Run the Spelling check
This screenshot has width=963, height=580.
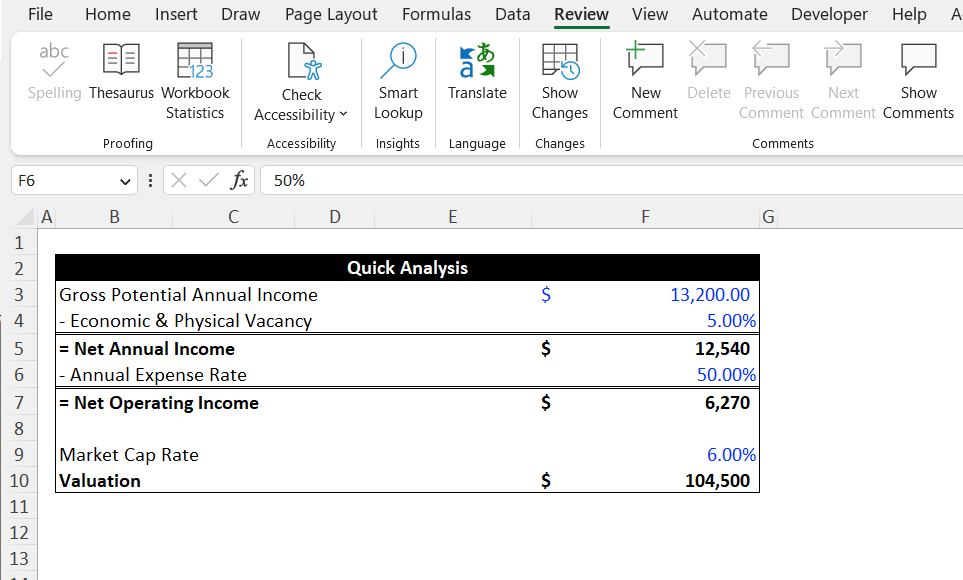tap(54, 71)
